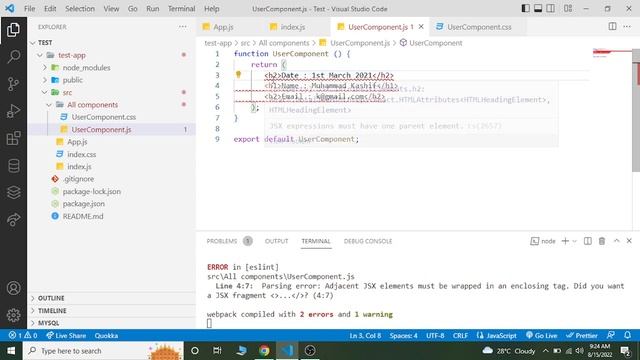Open the layered stack icon view
Screen dimensions: 640x360
tap(13, 192)
